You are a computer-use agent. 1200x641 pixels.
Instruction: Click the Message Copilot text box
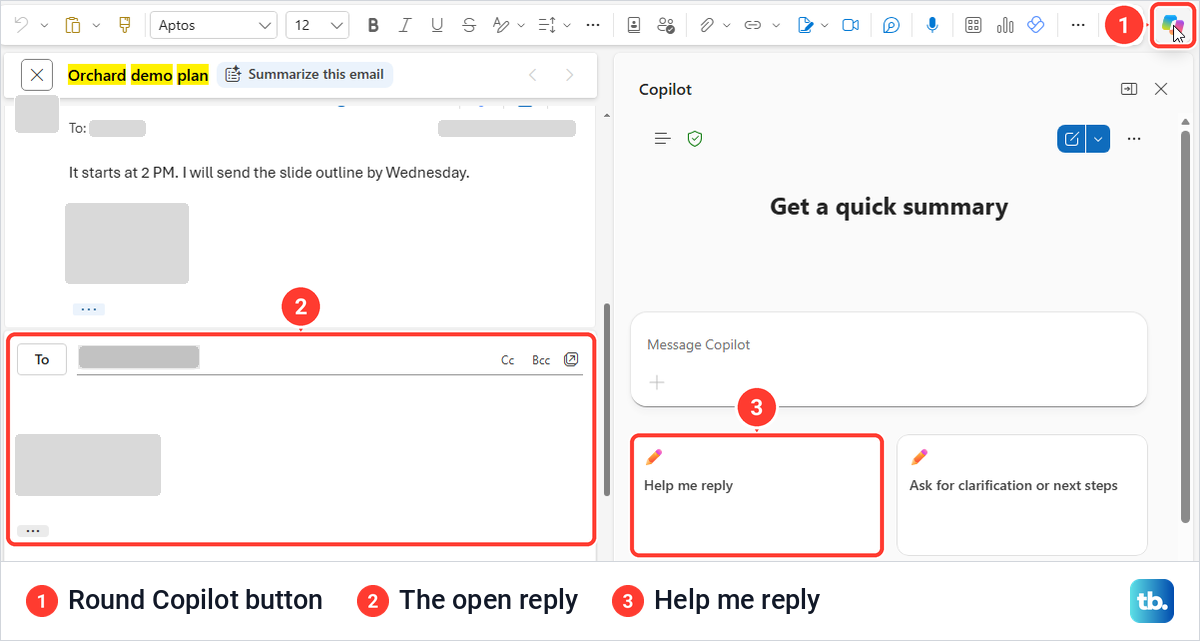click(x=889, y=359)
